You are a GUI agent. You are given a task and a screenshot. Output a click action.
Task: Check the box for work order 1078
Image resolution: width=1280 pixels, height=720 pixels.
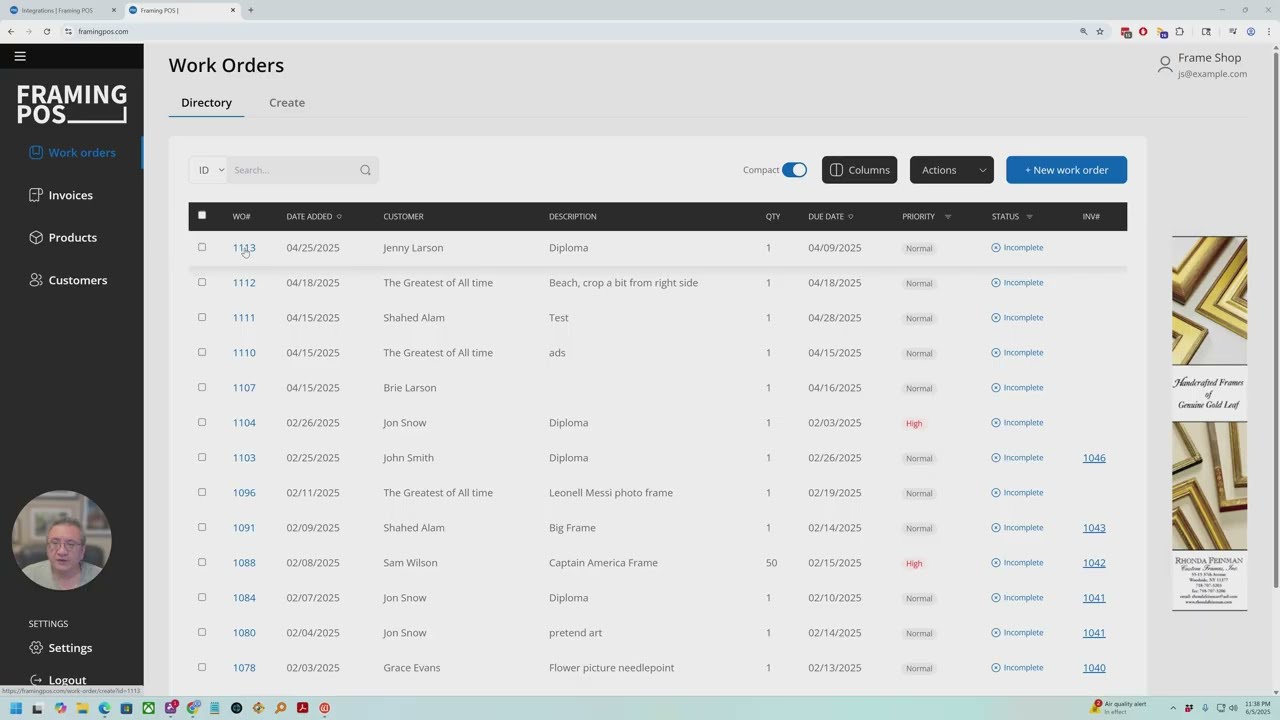202,667
